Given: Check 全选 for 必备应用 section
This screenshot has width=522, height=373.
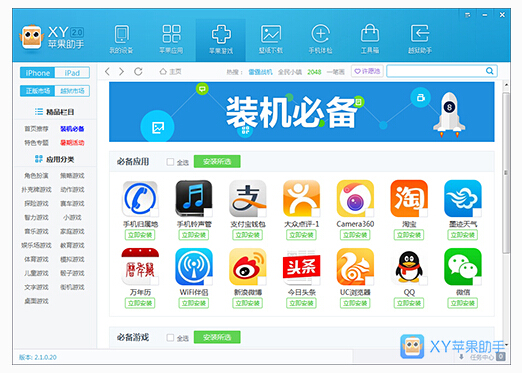Looking at the screenshot, I should pos(170,162).
